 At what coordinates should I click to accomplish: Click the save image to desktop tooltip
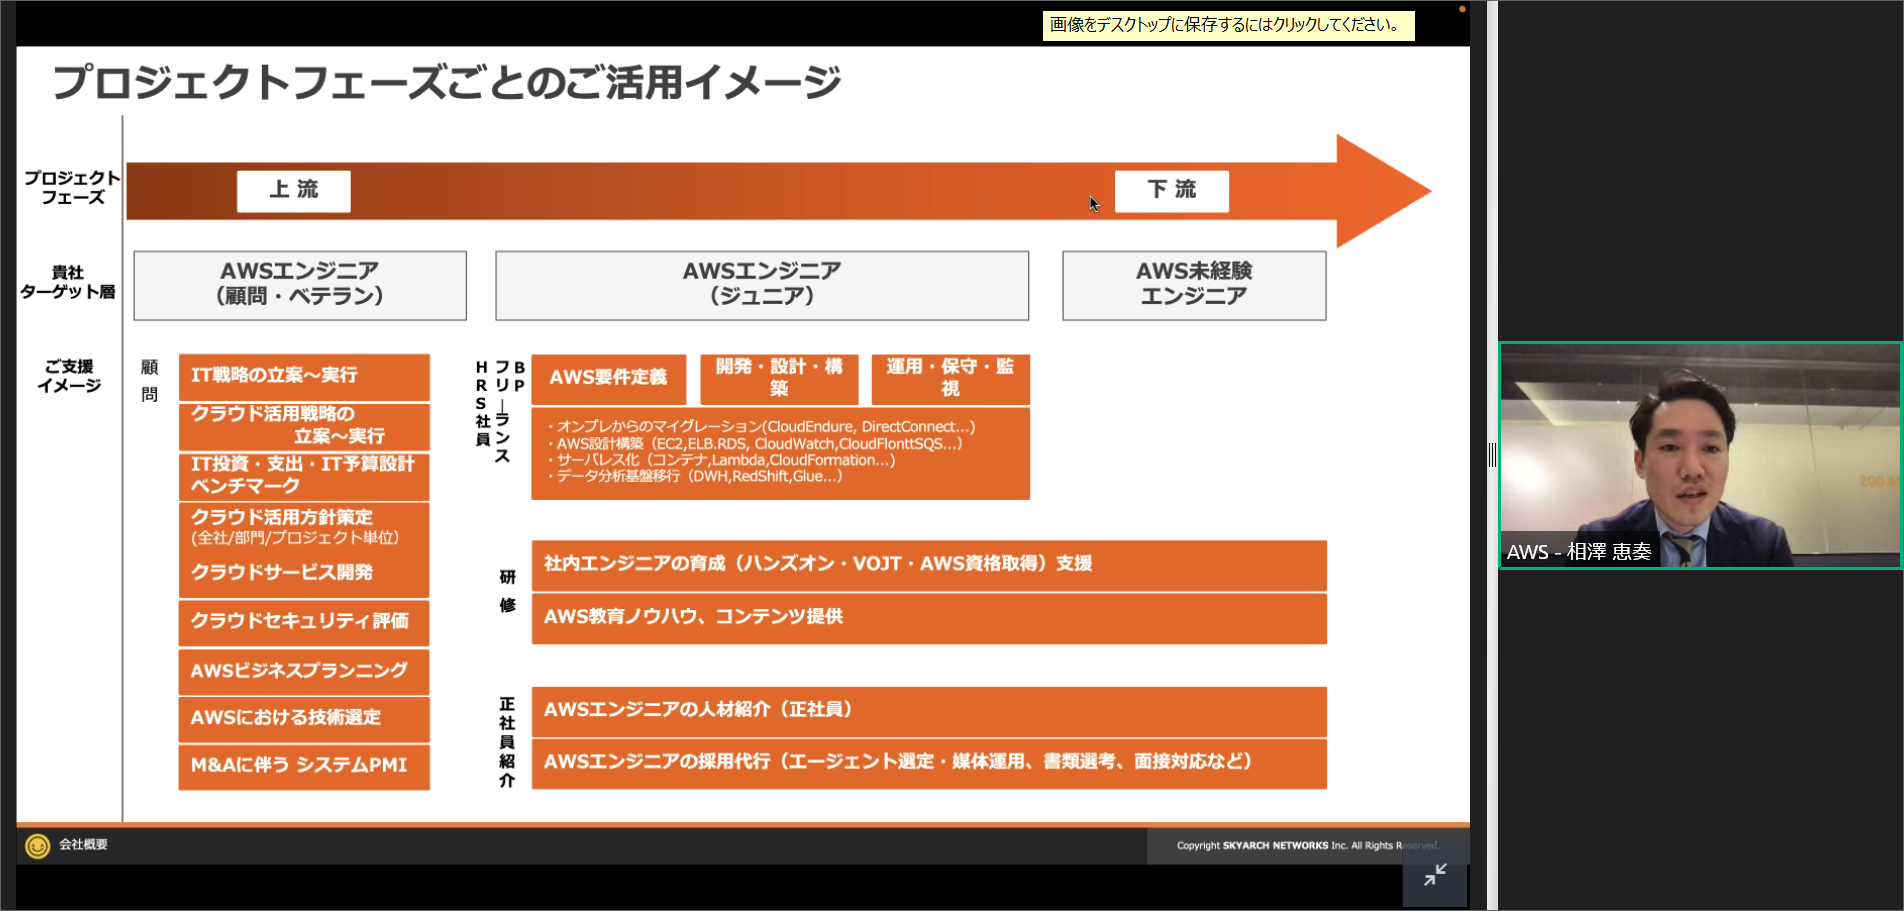pos(1228,25)
